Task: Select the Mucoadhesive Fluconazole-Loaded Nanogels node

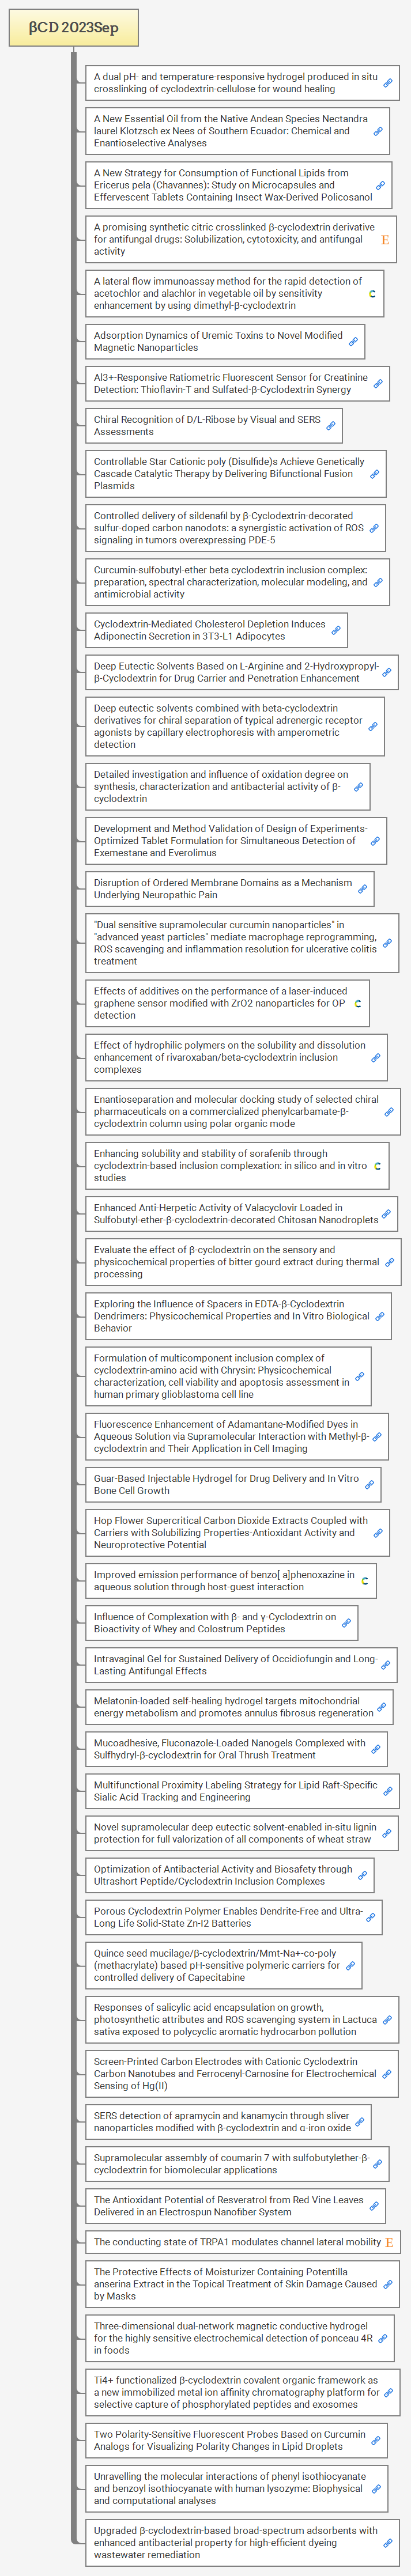Action: pos(230,1749)
